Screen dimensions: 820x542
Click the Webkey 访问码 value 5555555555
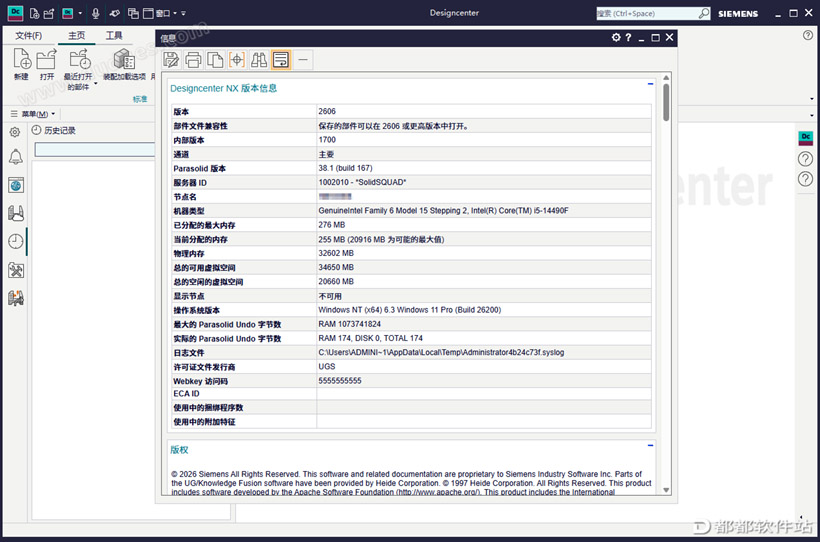340,381
